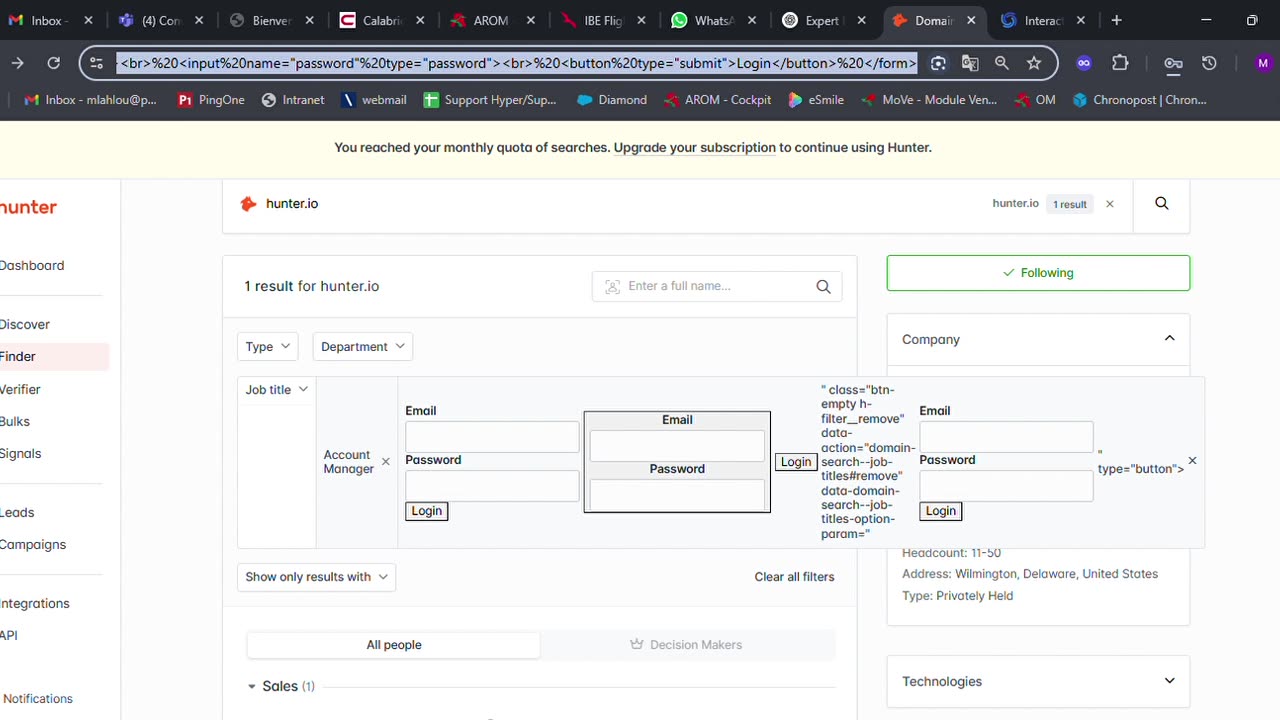Open the Show only results with dropdown
Image resolution: width=1280 pixels, height=720 pixels.
[316, 577]
